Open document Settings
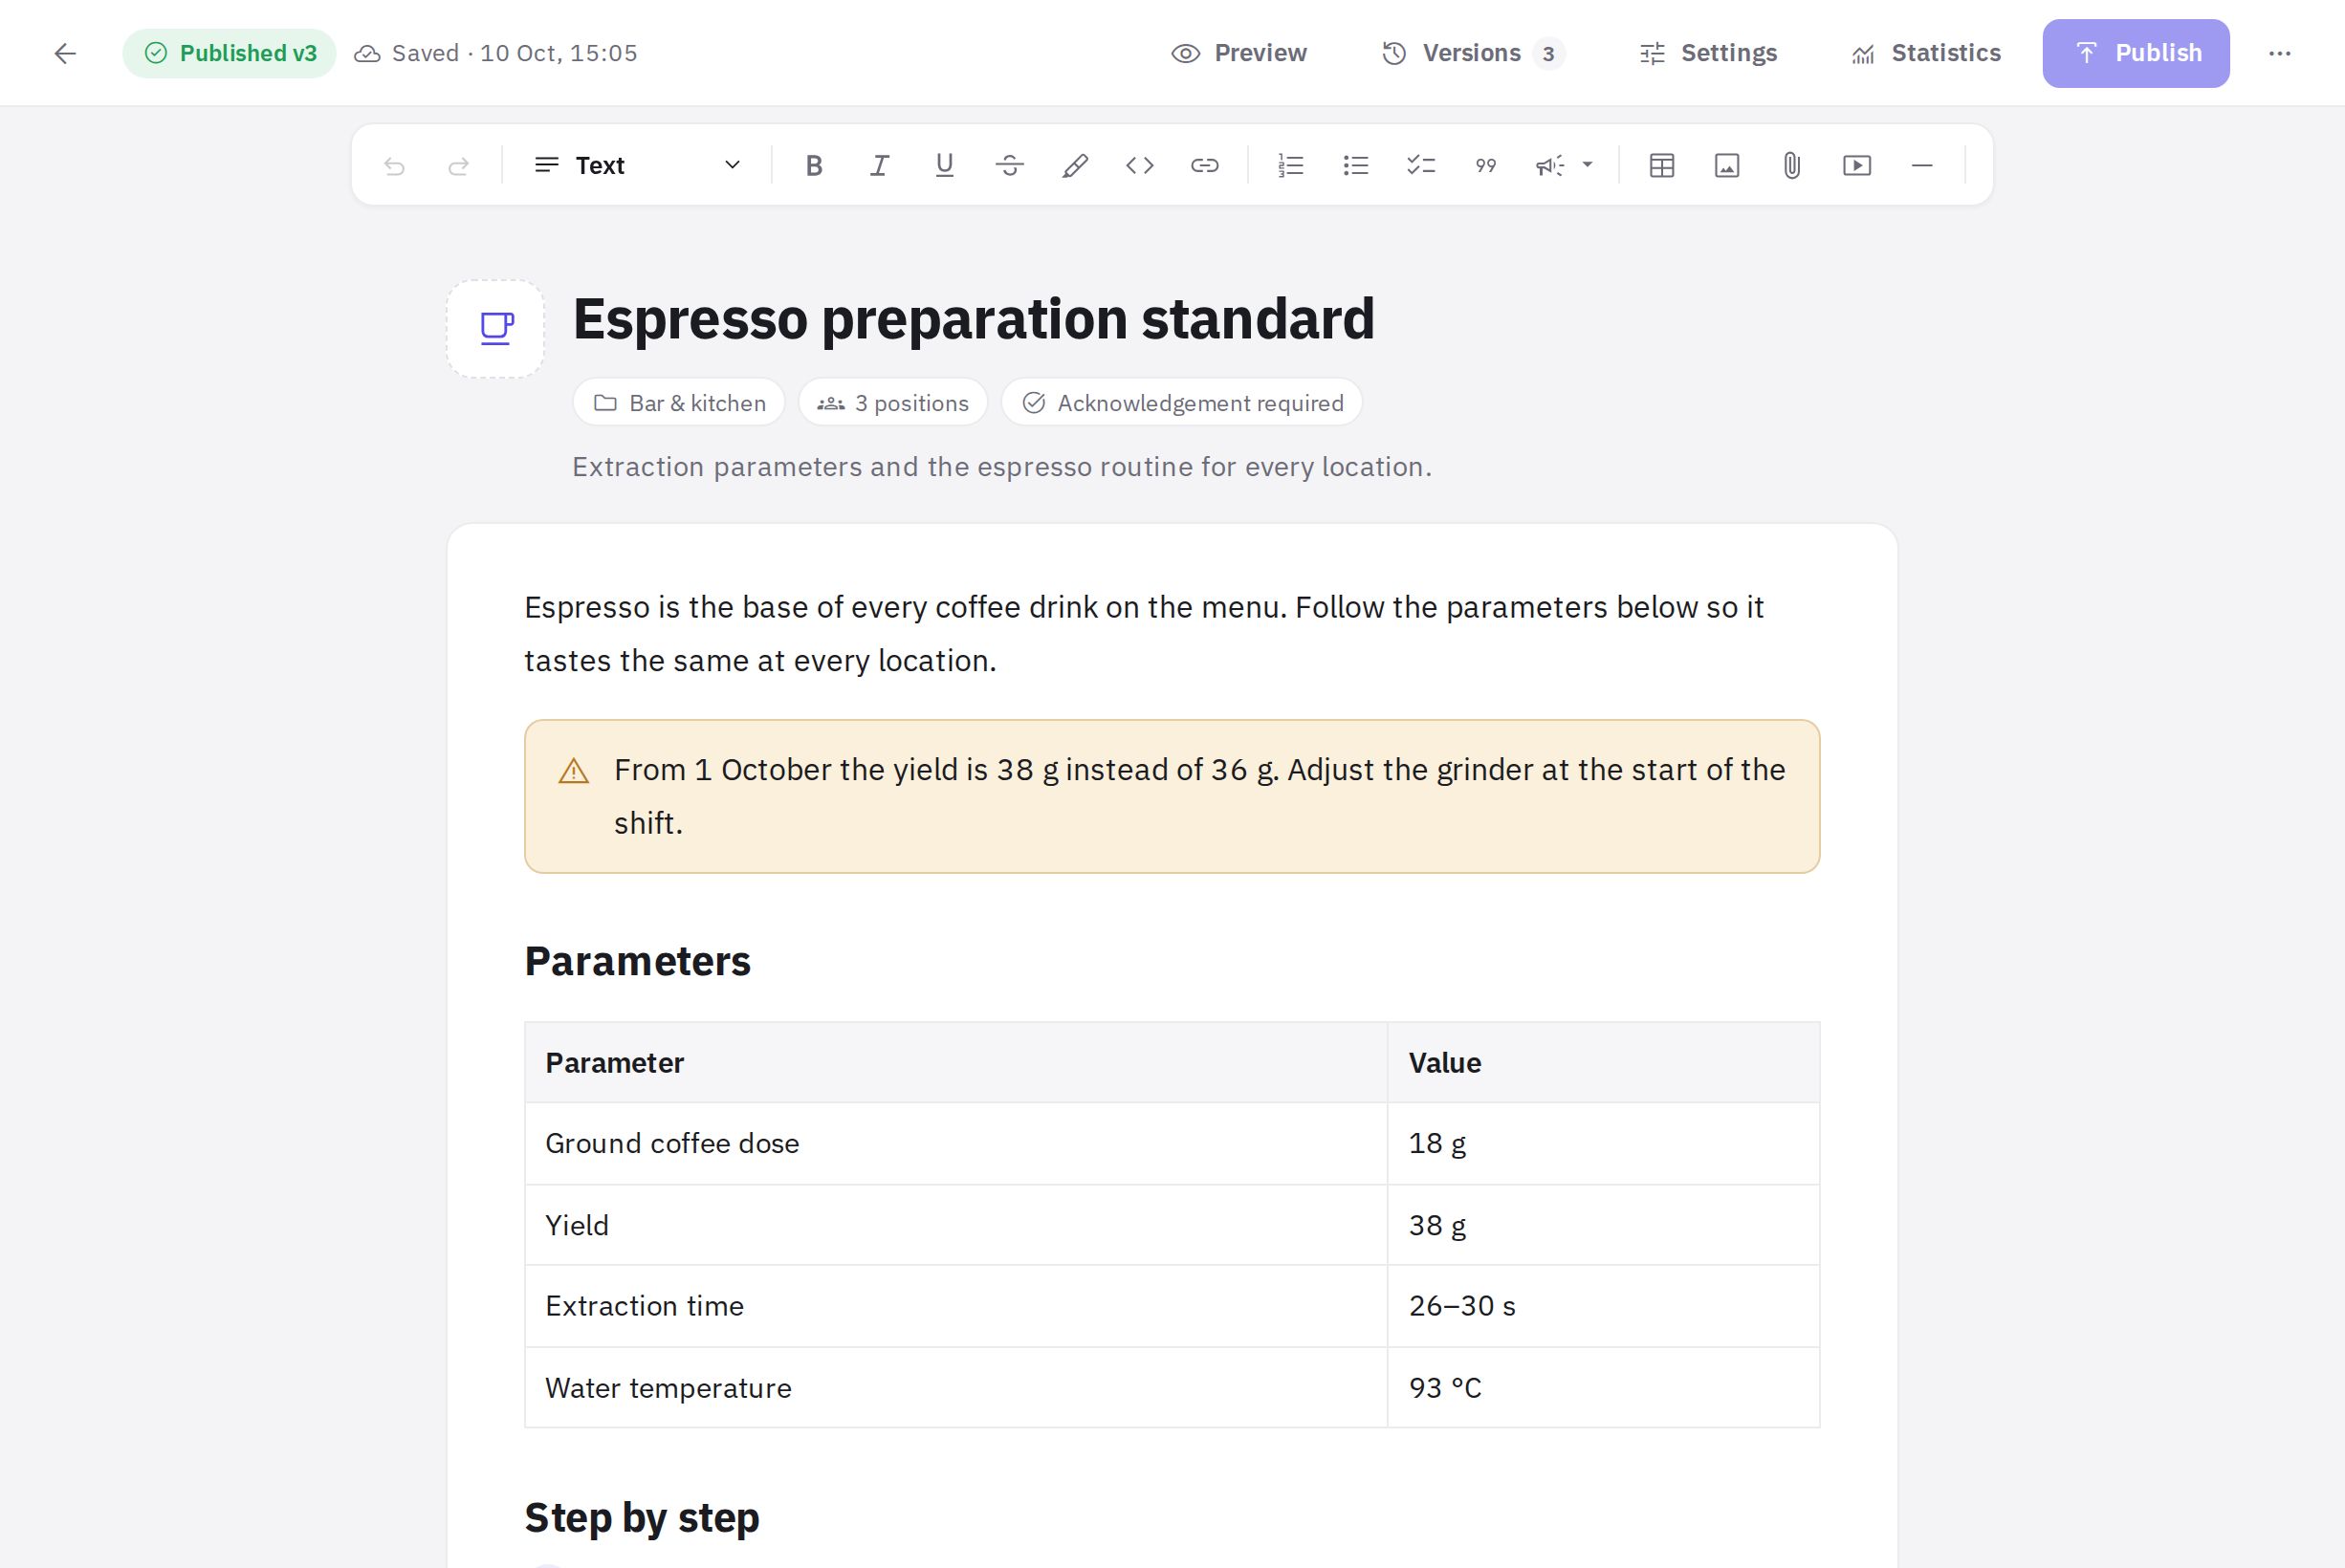2345x1568 pixels. coord(1708,53)
